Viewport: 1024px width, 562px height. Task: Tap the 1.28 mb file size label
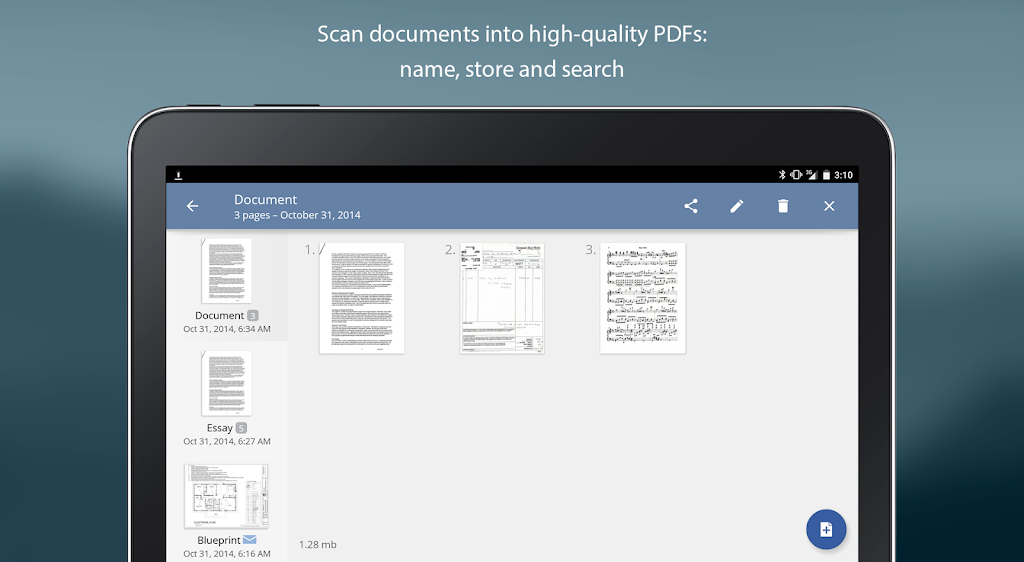tap(318, 544)
